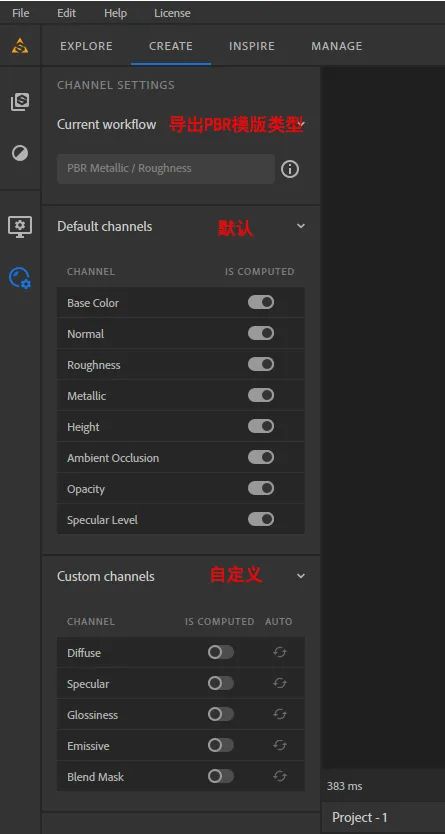This screenshot has width=445, height=834.
Task: Enable the Blend Mask computed switch
Action: pyautogui.click(x=221, y=777)
